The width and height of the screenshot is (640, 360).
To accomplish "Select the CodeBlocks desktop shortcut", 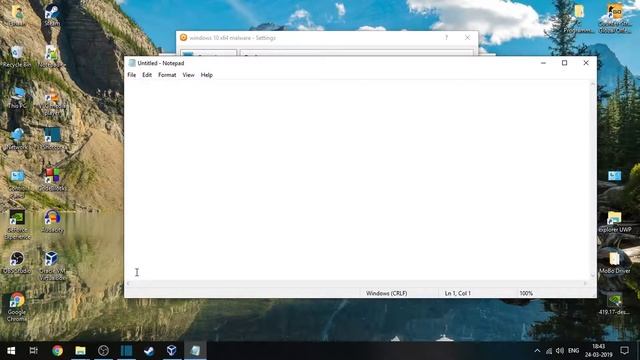I will pos(52,180).
